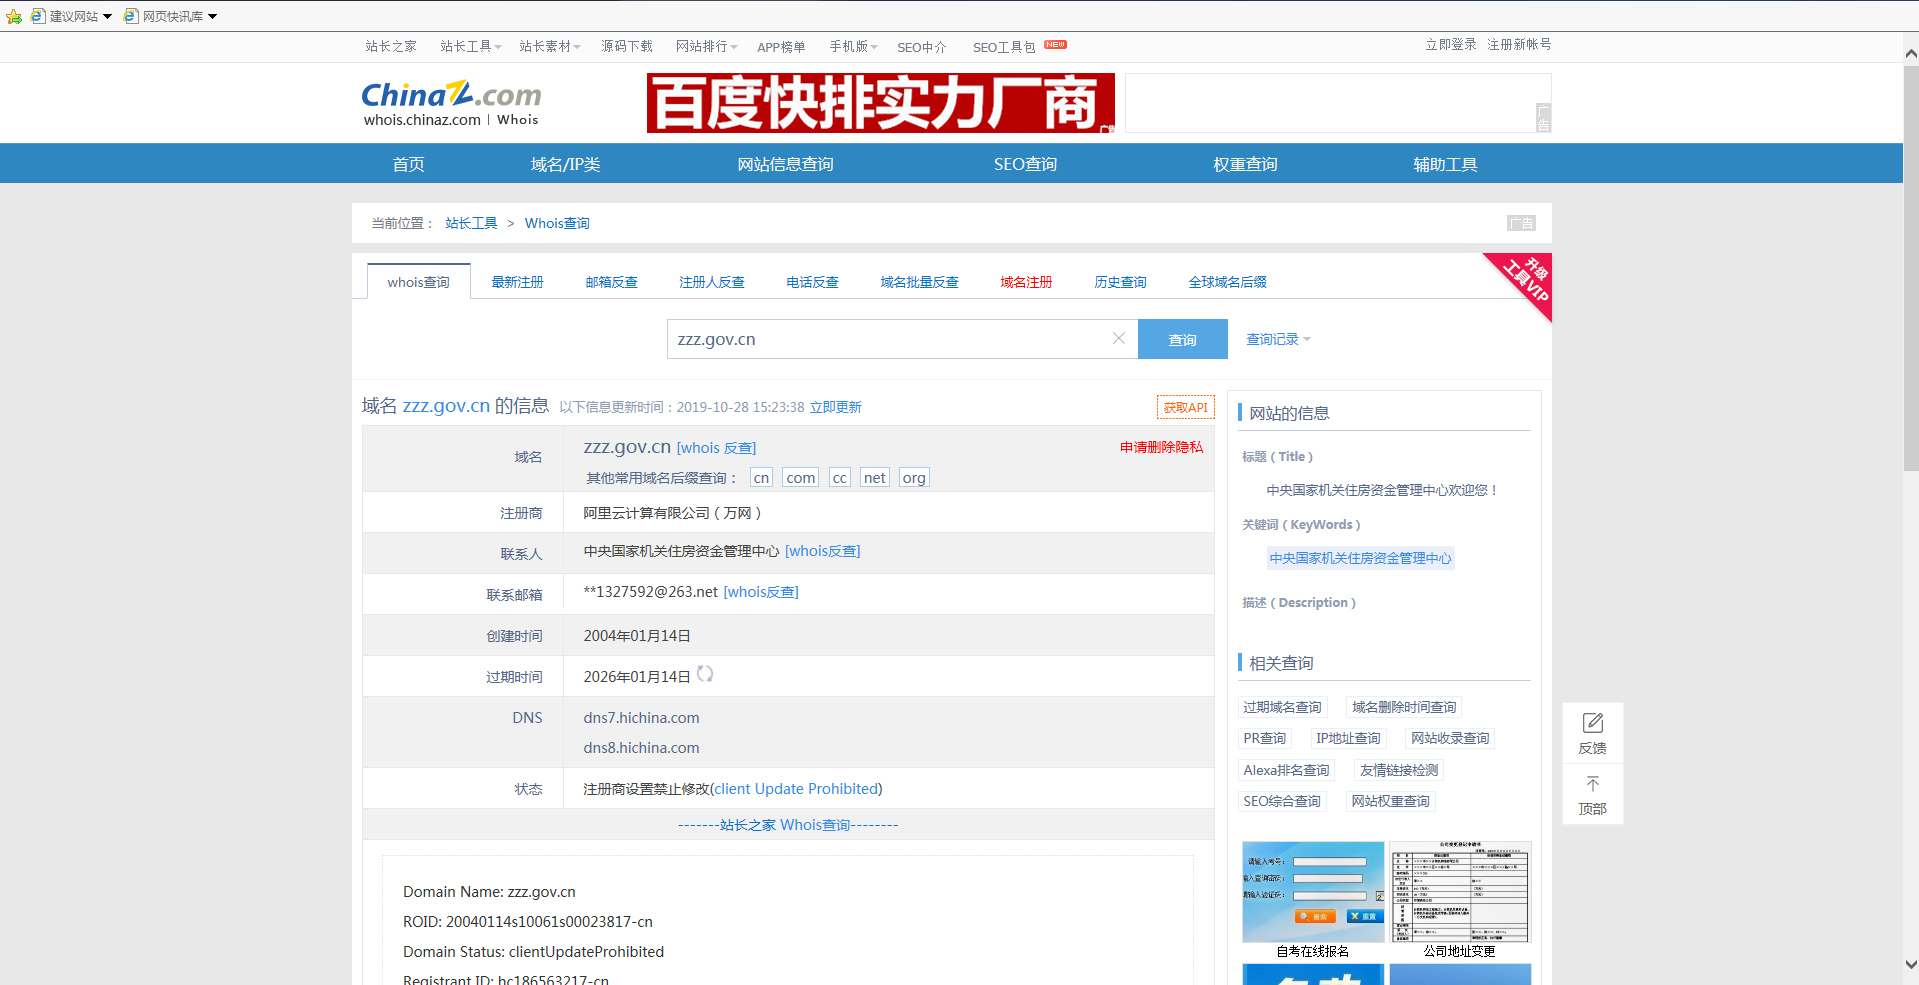Viewport: 1919px width, 985px height.
Task: Select the cc domain suffix option
Action: 840,478
